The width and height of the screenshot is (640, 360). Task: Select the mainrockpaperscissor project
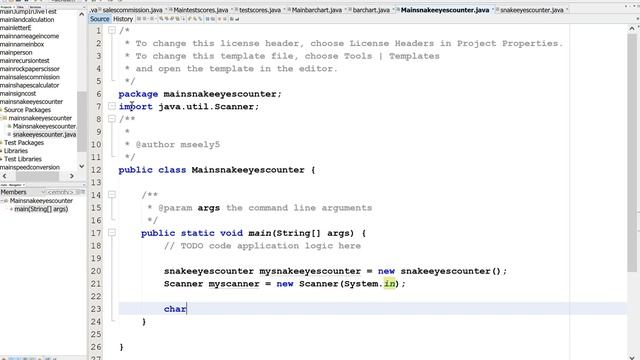point(30,69)
